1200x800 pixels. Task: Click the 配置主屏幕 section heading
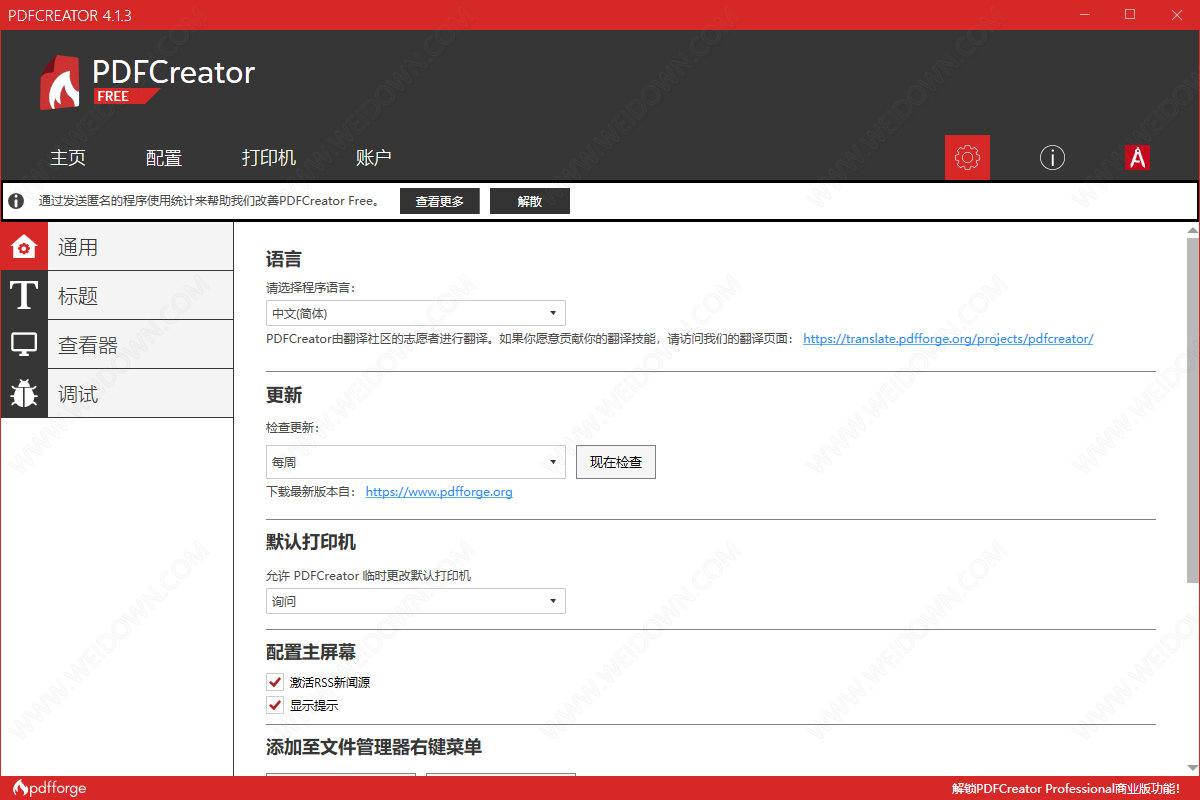[x=311, y=652]
